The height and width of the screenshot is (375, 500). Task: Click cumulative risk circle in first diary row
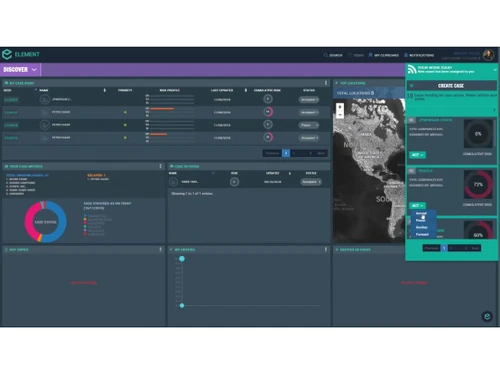pyautogui.click(x=268, y=99)
